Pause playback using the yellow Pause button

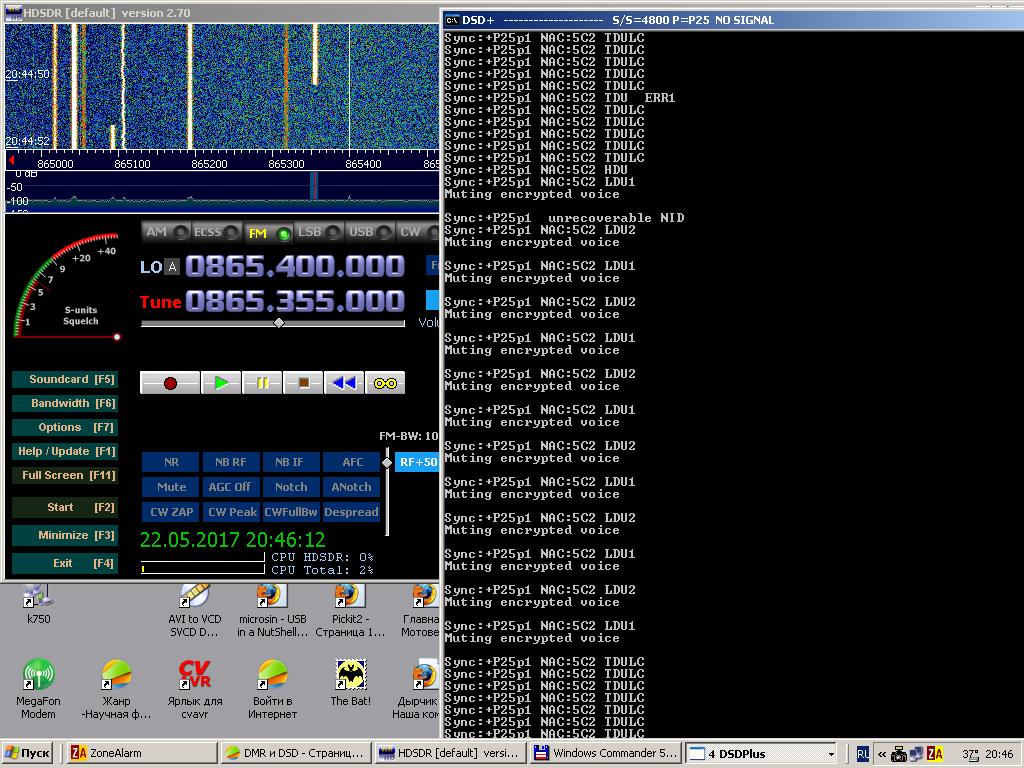262,383
